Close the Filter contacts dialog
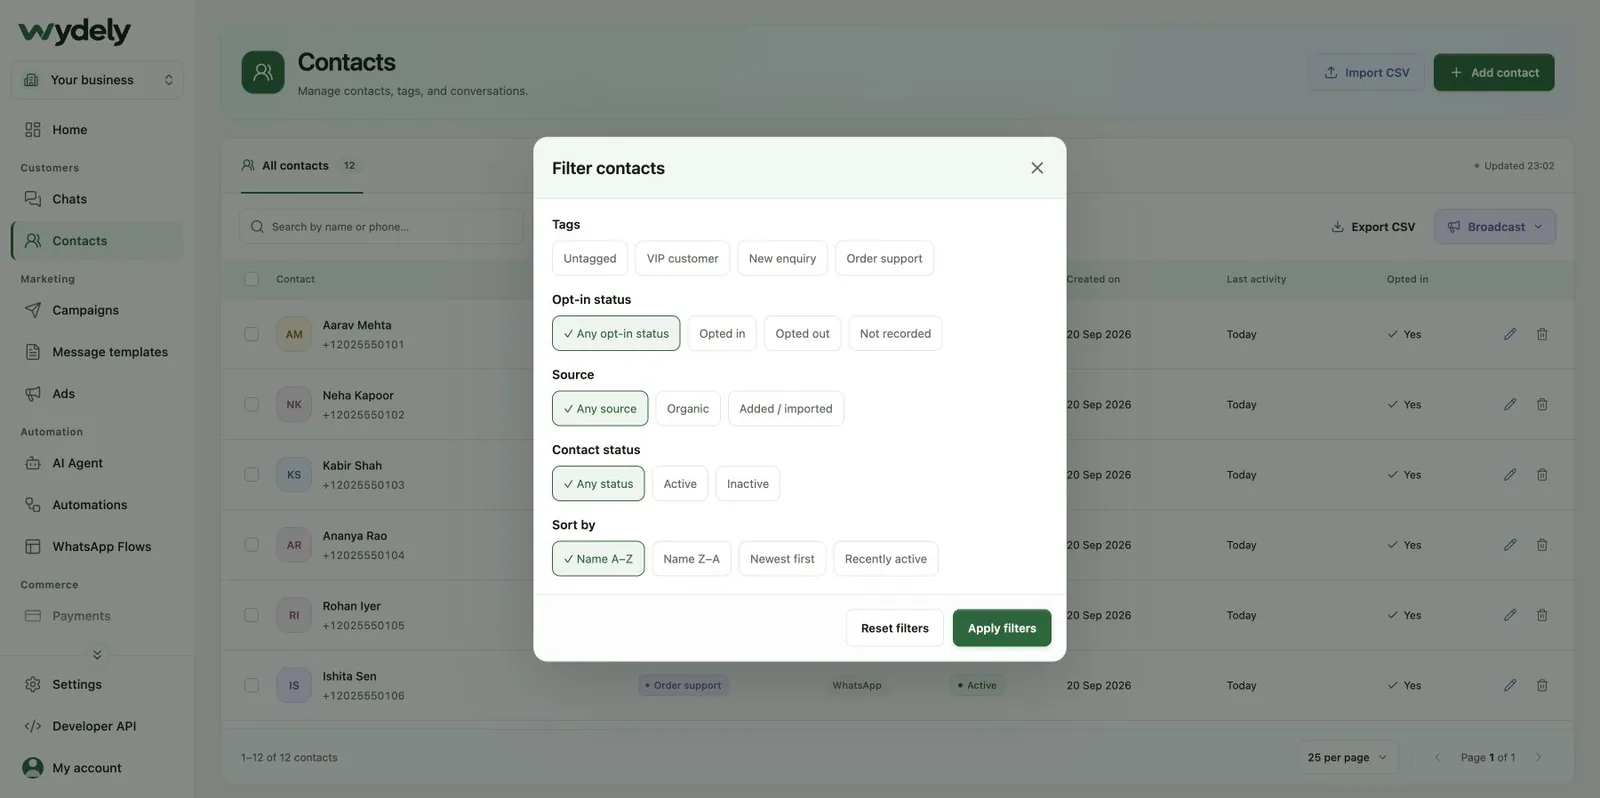Viewport: 1600px width, 798px height. tap(1037, 168)
